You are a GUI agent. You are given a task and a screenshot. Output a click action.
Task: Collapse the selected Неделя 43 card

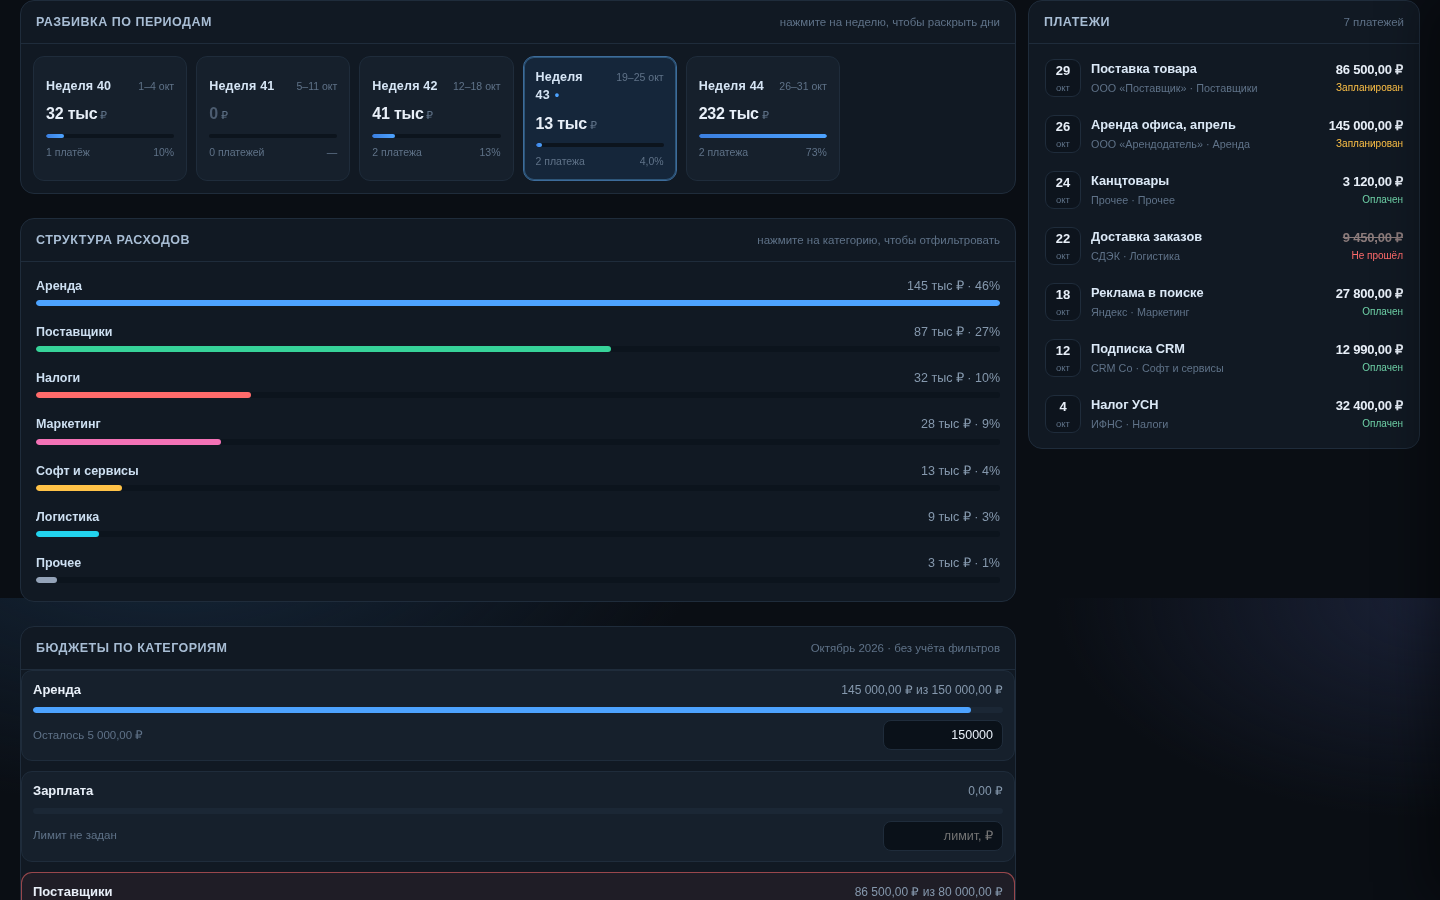(x=600, y=119)
